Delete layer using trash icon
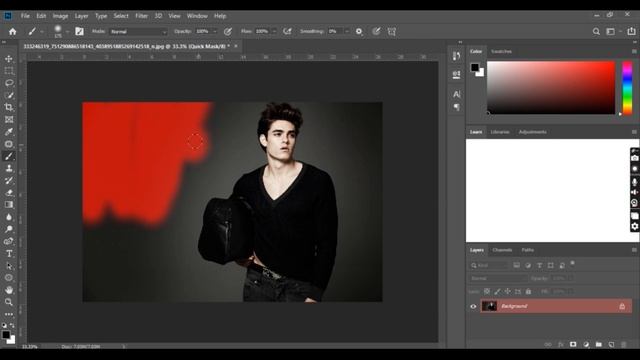This screenshot has width=640, height=360. point(624,344)
